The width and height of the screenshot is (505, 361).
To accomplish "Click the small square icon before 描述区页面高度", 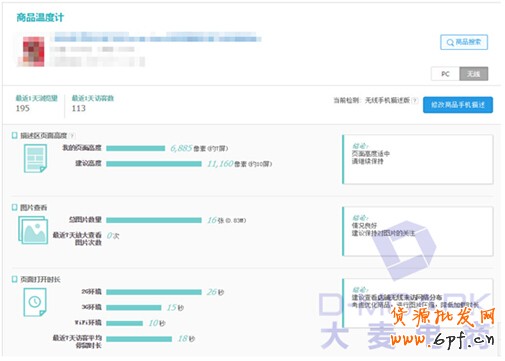I will coord(14,135).
